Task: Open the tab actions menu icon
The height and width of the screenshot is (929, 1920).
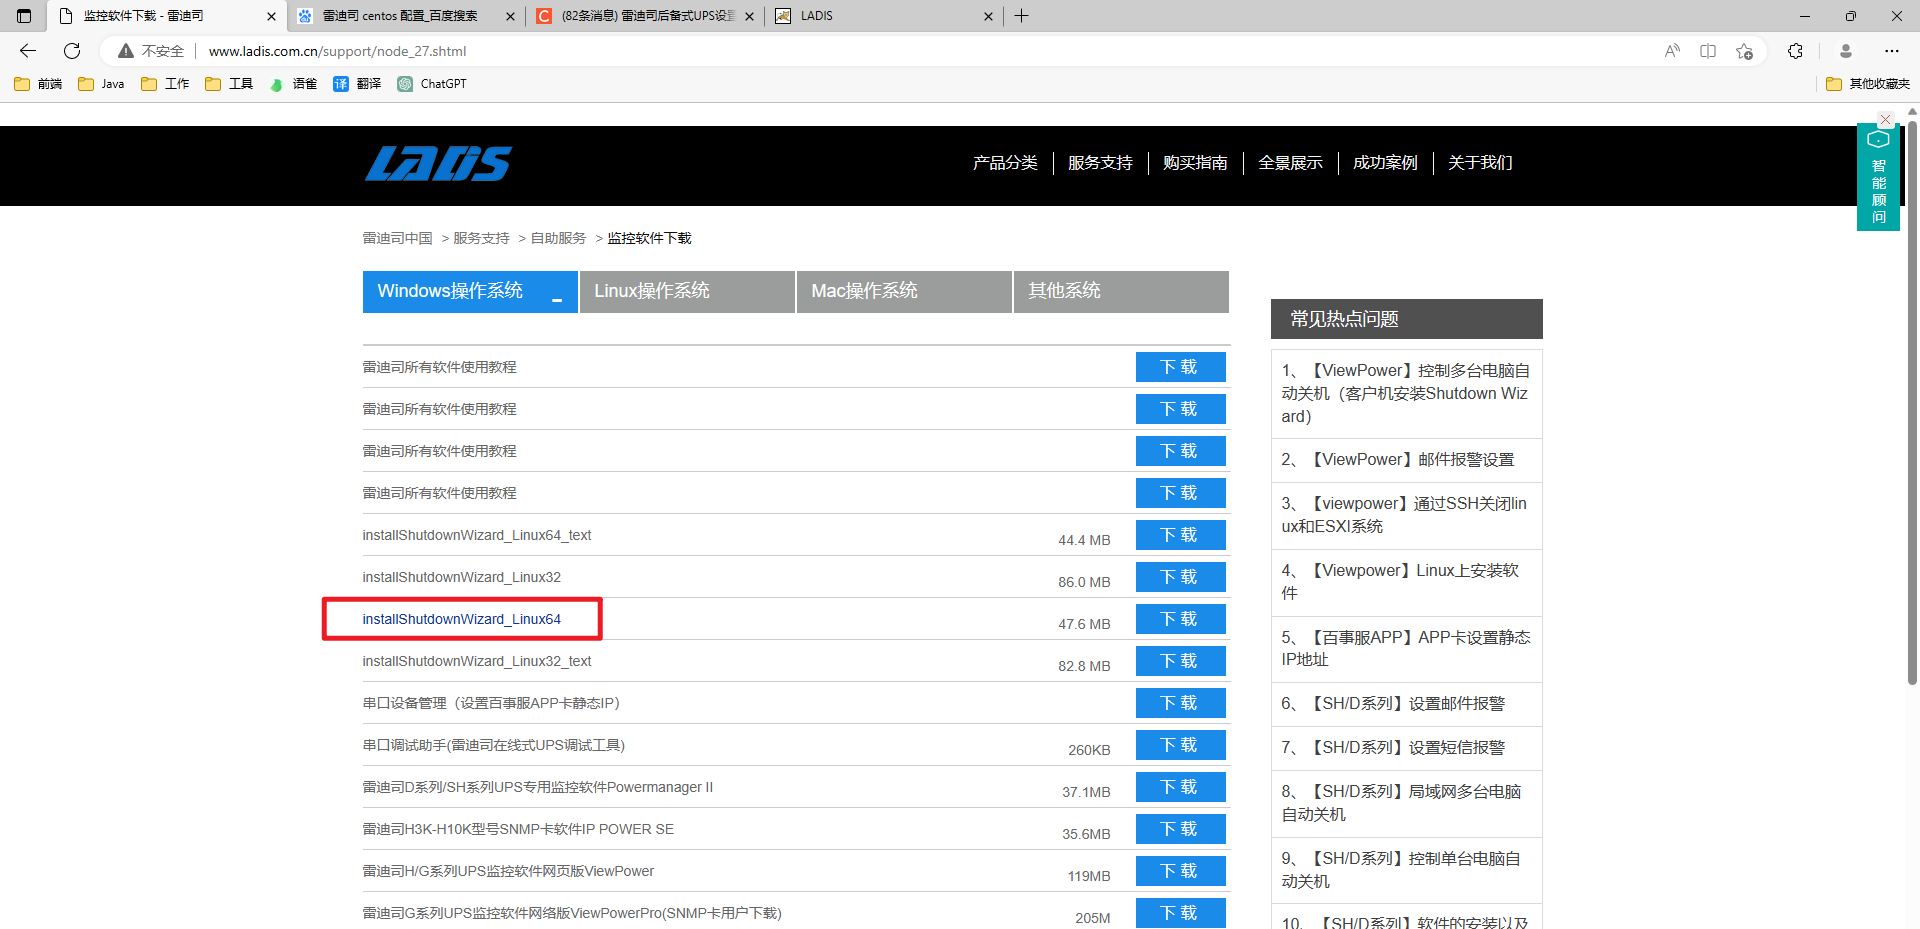Action: [x=24, y=16]
